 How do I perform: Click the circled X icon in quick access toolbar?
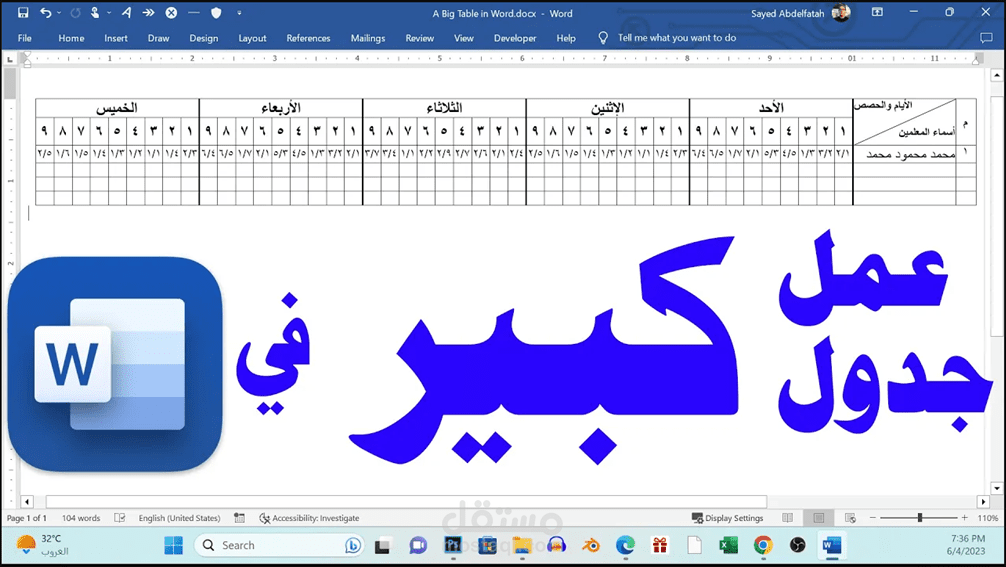pos(171,13)
